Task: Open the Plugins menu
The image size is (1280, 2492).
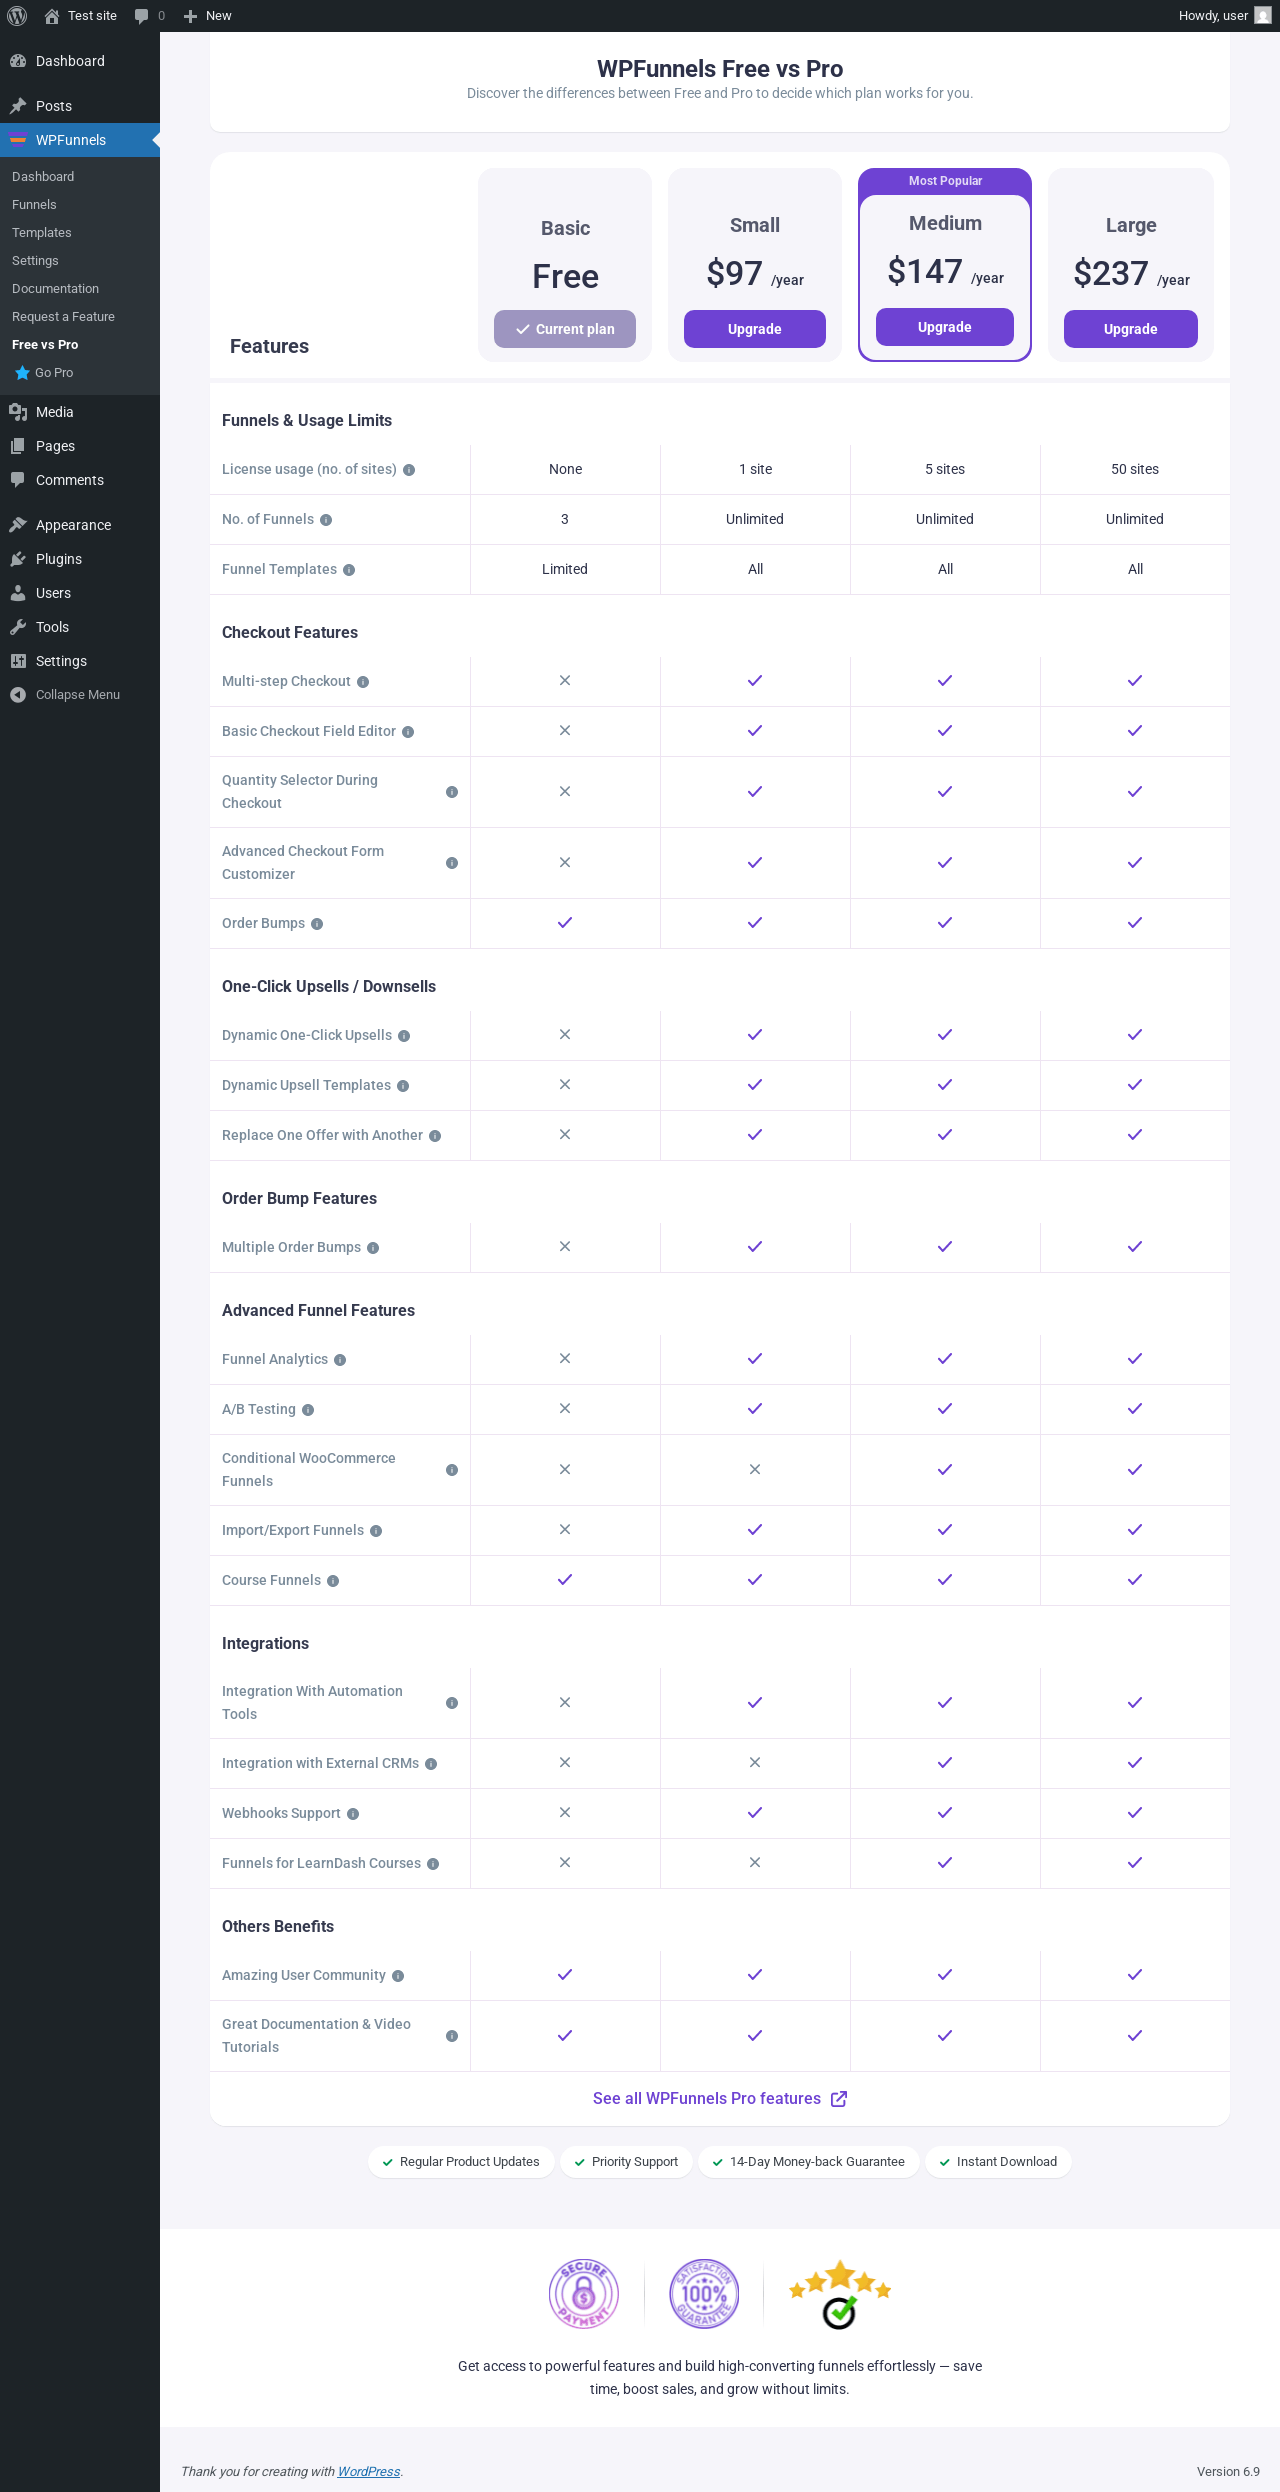Action: coord(59,559)
